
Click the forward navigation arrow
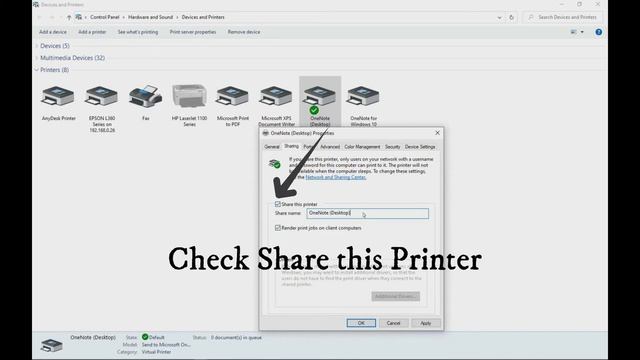pyautogui.click(x=52, y=17)
